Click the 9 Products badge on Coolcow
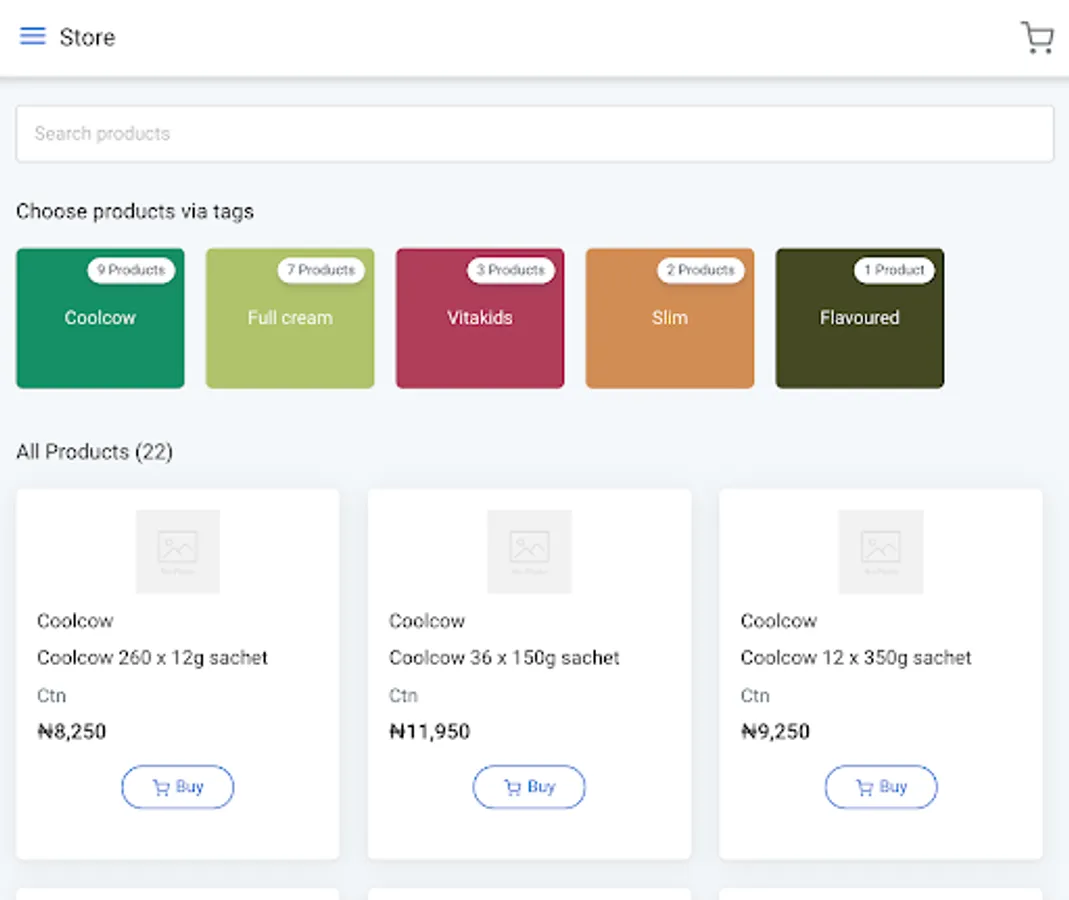The image size is (1069, 900). click(131, 270)
